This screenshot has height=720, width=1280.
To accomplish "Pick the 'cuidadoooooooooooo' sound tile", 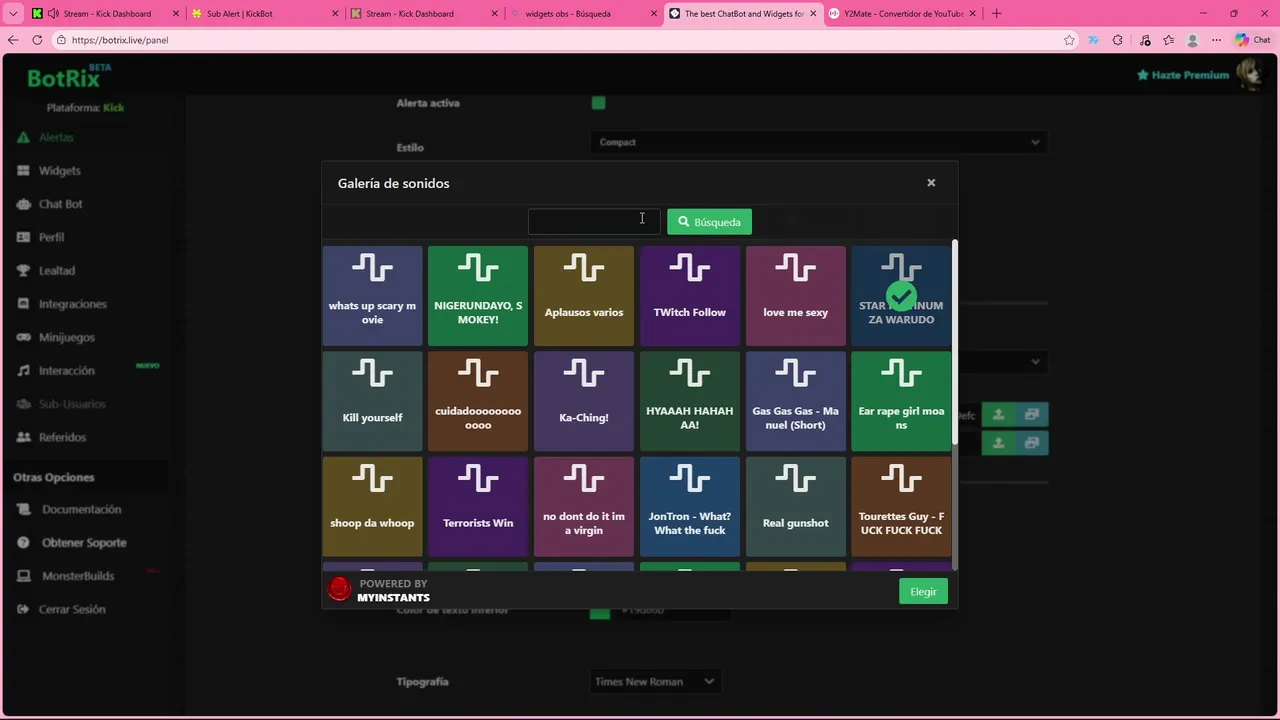I will pyautogui.click(x=478, y=401).
